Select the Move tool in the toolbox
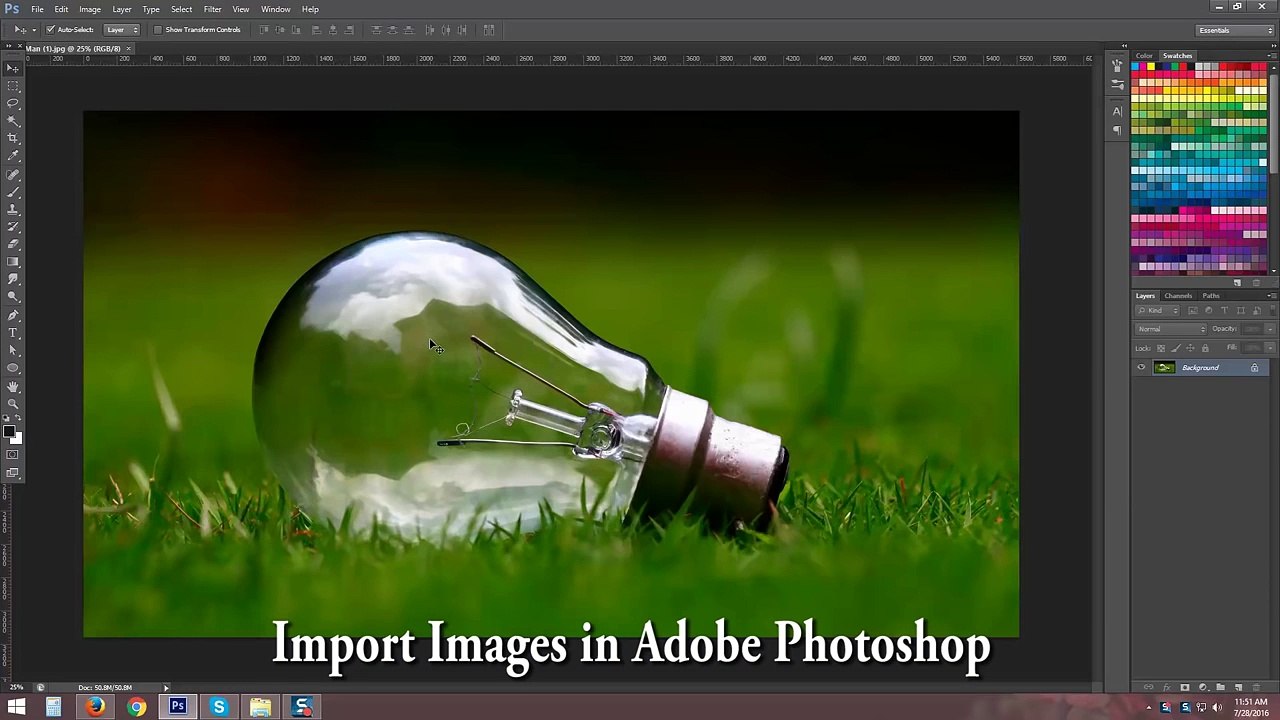 coord(13,68)
